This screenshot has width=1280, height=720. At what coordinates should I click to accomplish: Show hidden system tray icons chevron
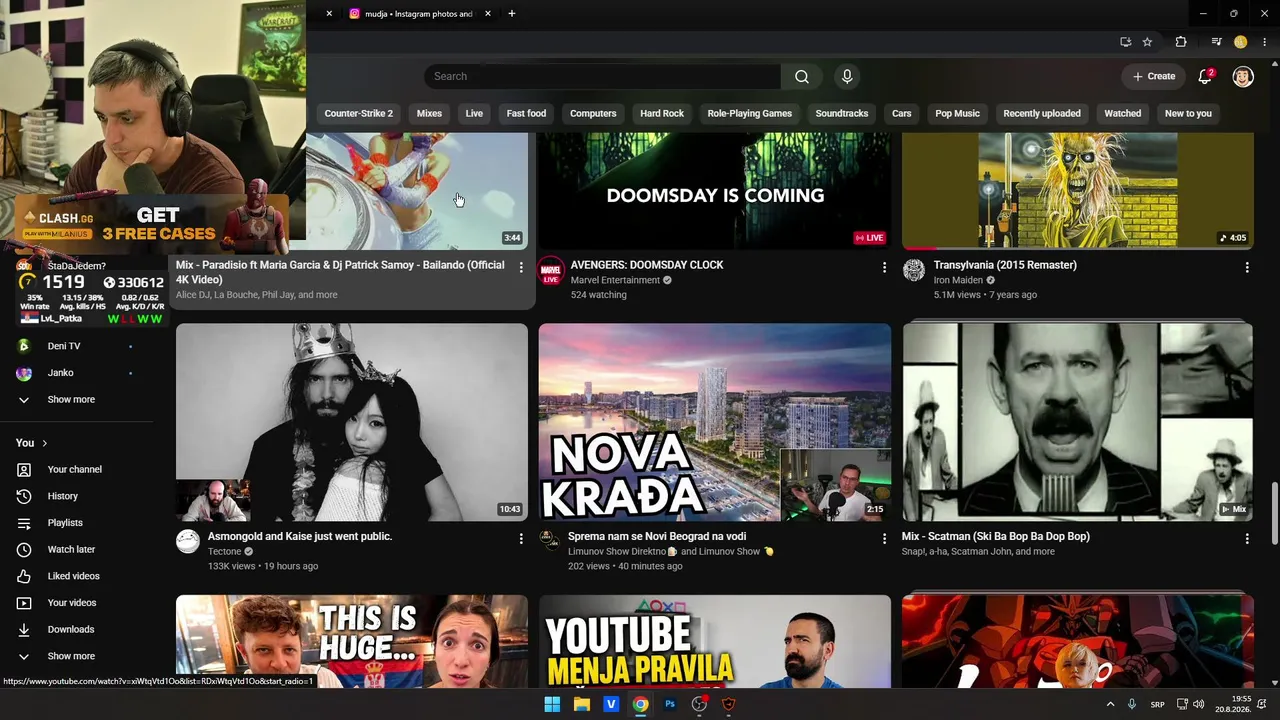point(1110,704)
